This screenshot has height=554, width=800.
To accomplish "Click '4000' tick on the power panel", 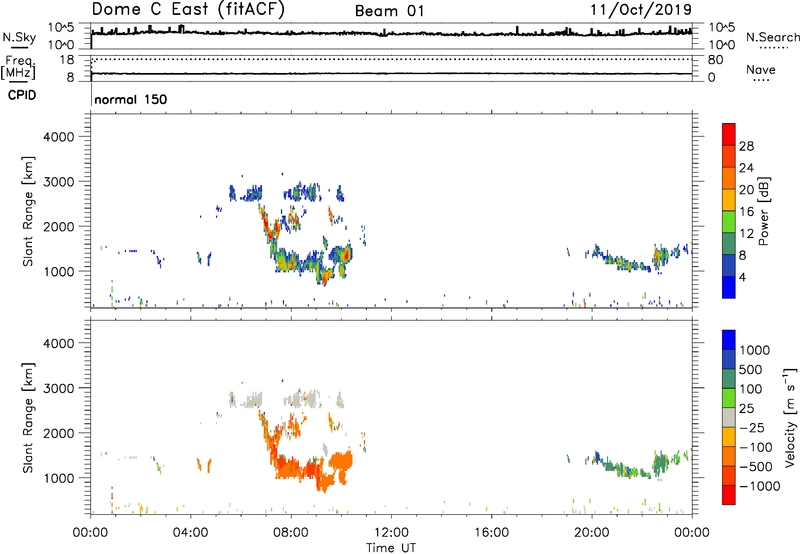I will tap(58, 137).
